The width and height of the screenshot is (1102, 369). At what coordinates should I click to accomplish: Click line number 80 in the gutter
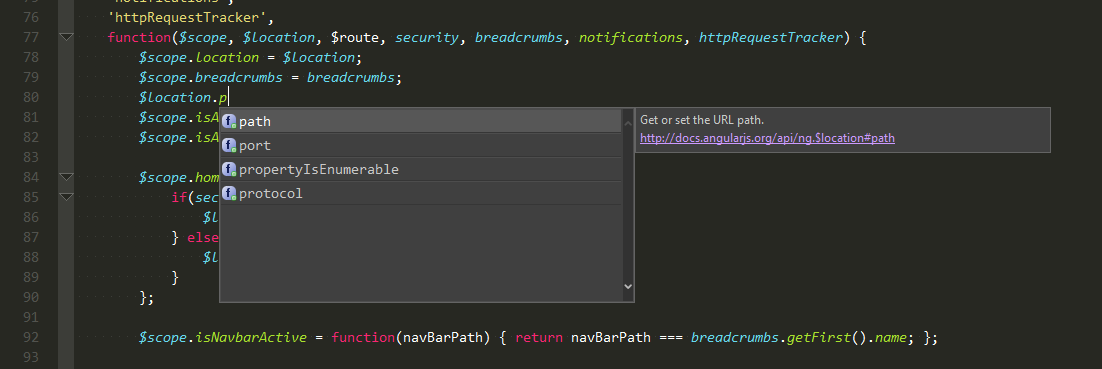click(x=31, y=97)
